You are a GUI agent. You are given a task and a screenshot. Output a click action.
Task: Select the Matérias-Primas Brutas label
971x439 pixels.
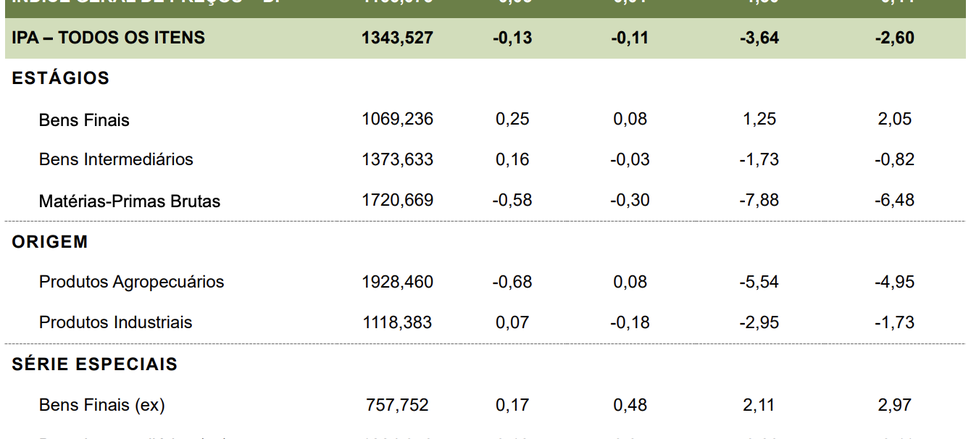coord(129,201)
